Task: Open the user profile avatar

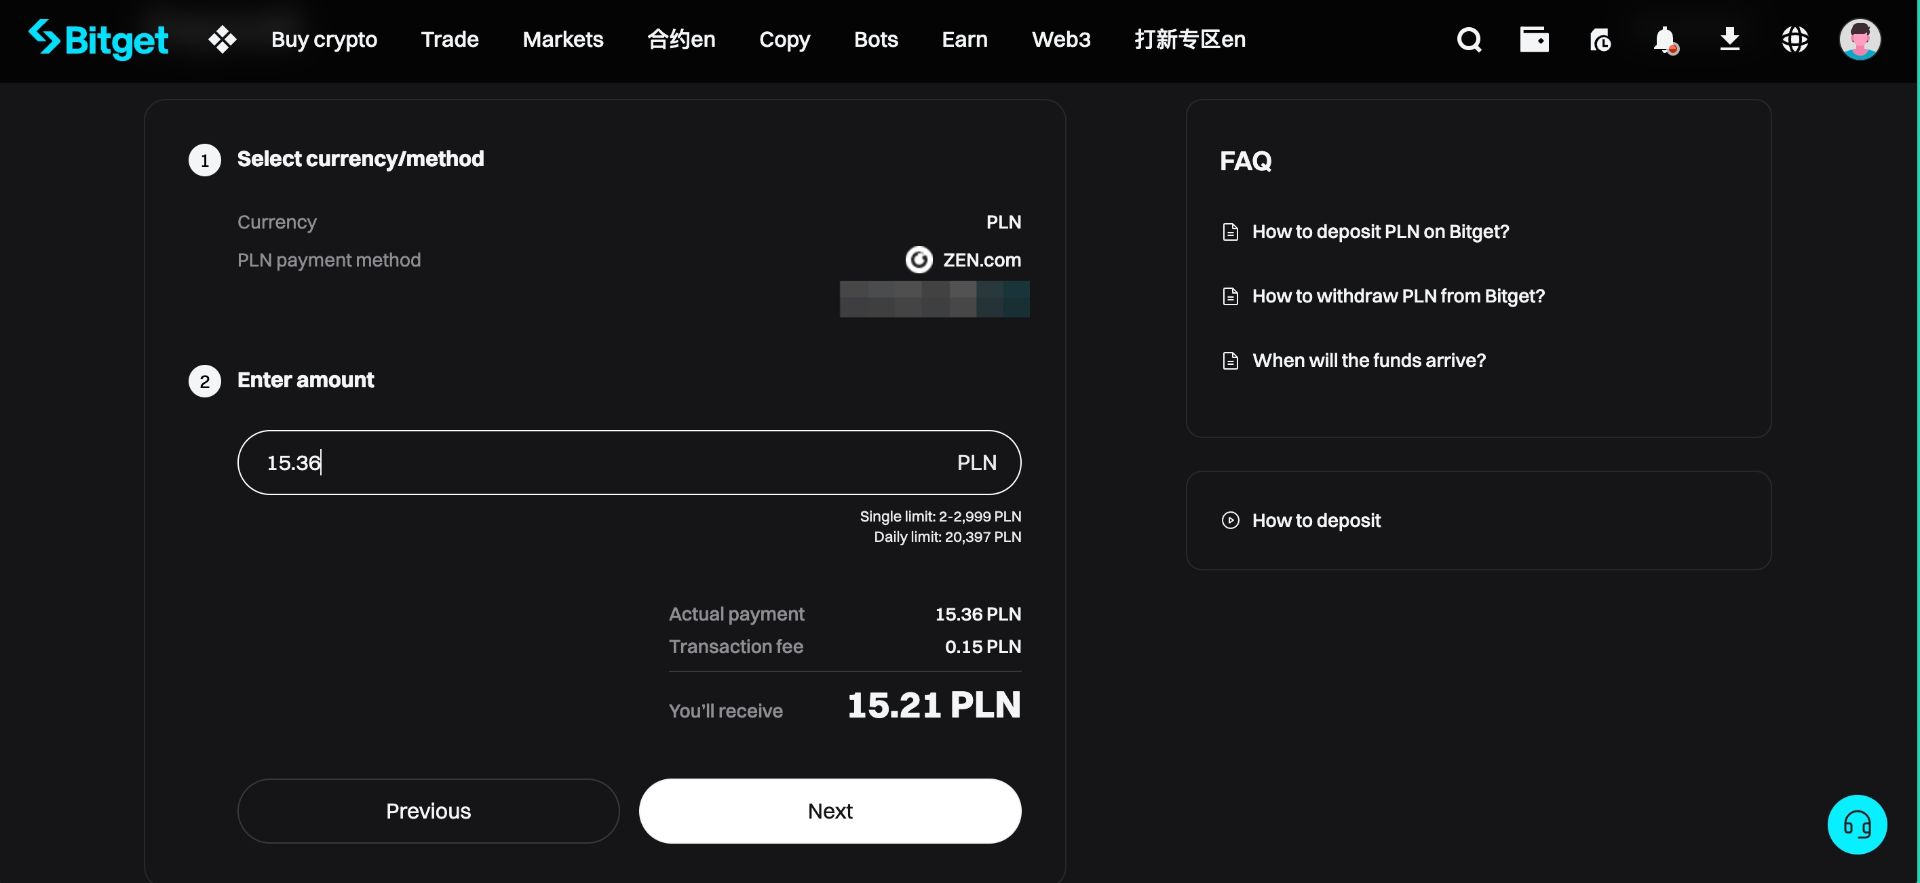Action: [1860, 40]
